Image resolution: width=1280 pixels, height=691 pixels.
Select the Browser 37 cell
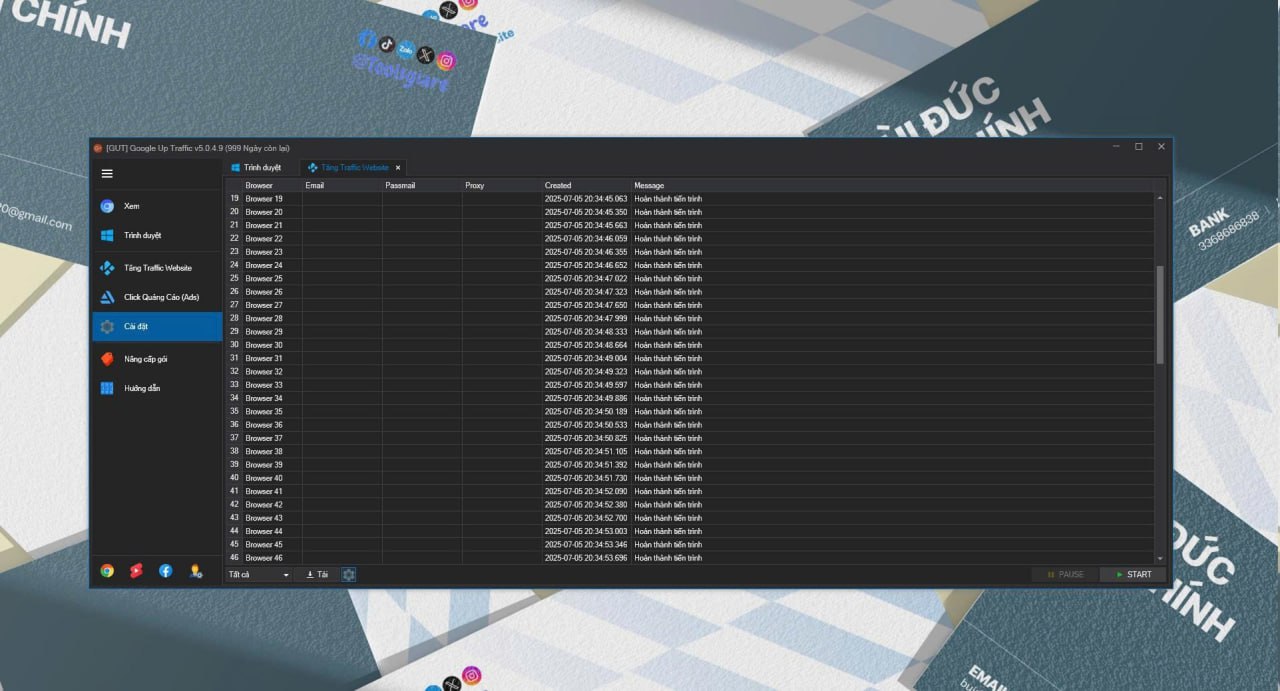coord(272,438)
